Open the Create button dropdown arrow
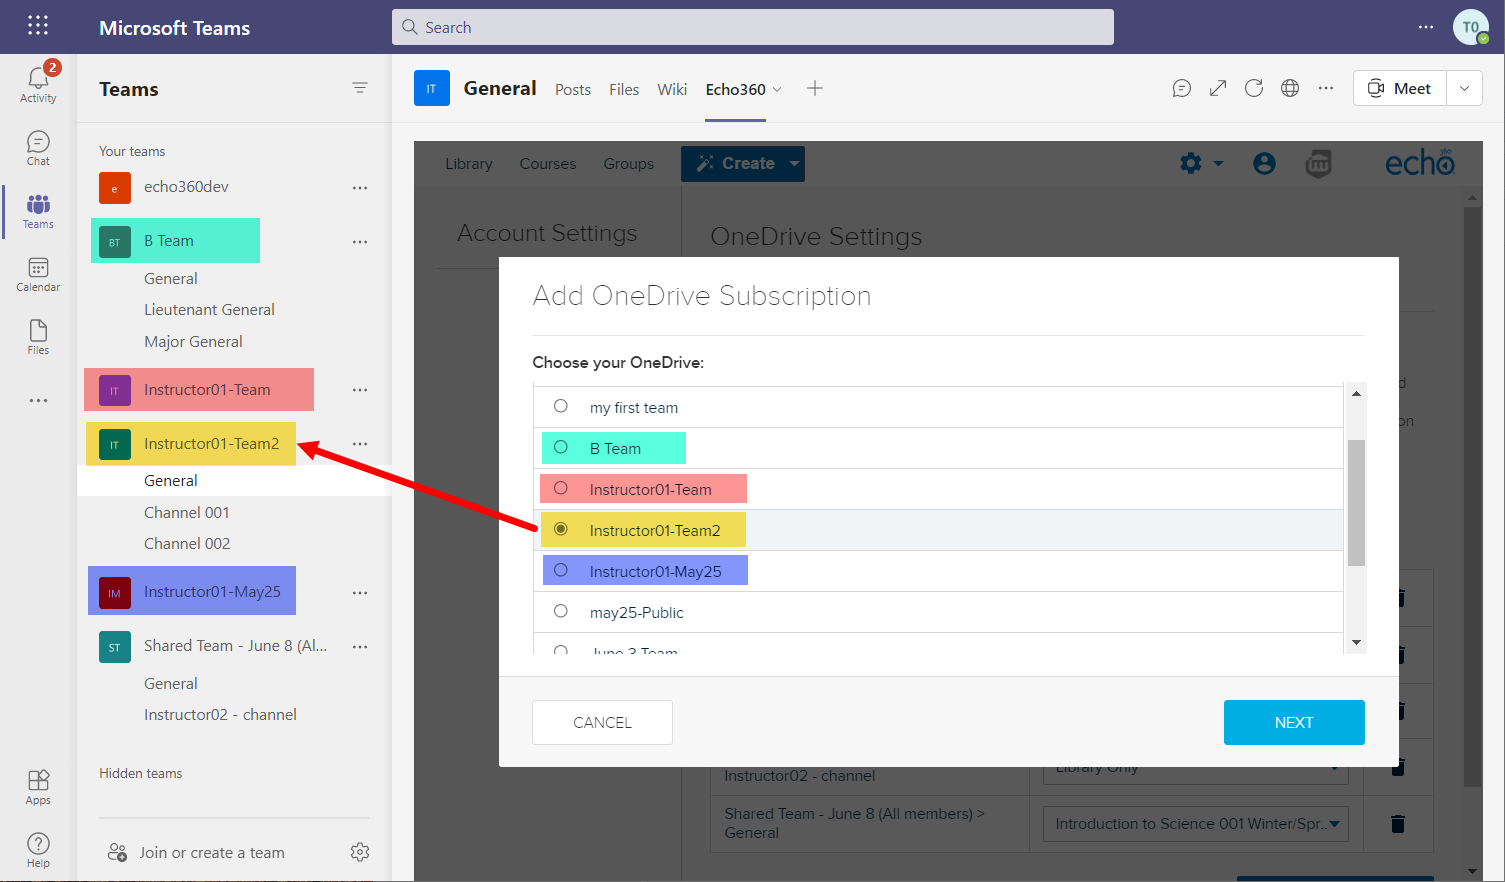 pos(794,163)
